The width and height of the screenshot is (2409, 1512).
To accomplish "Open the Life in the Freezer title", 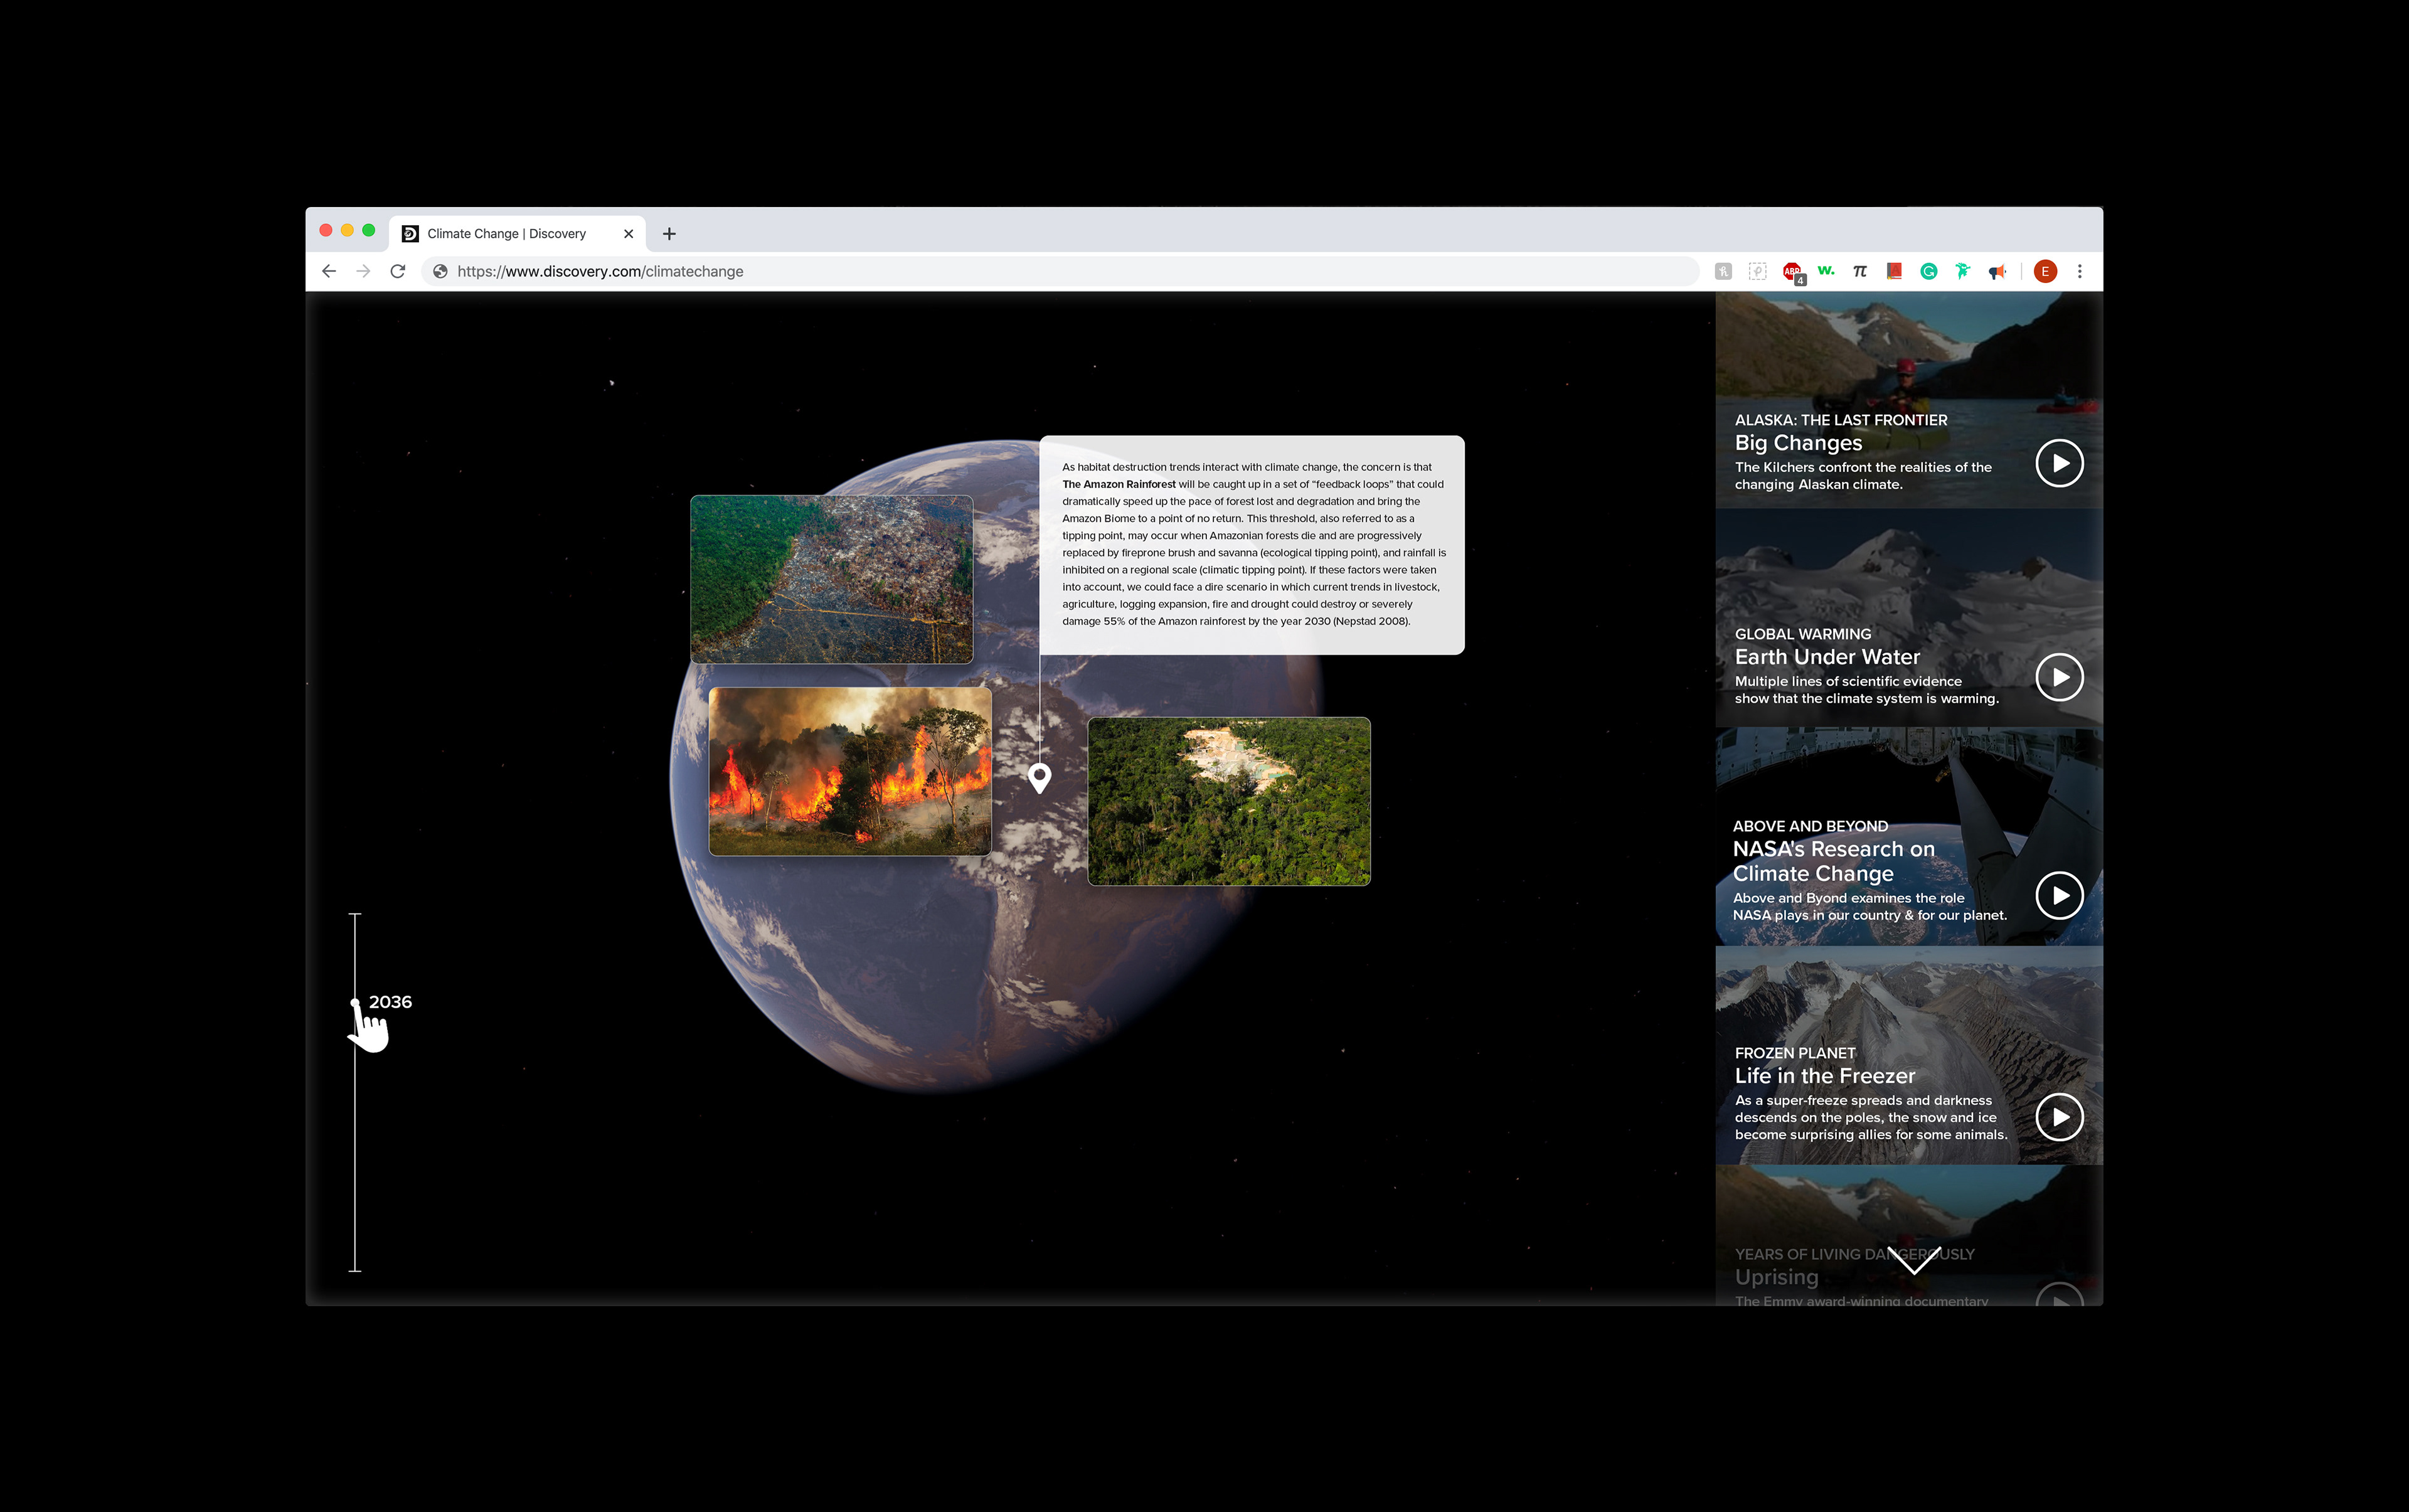I will 1824,1076.
